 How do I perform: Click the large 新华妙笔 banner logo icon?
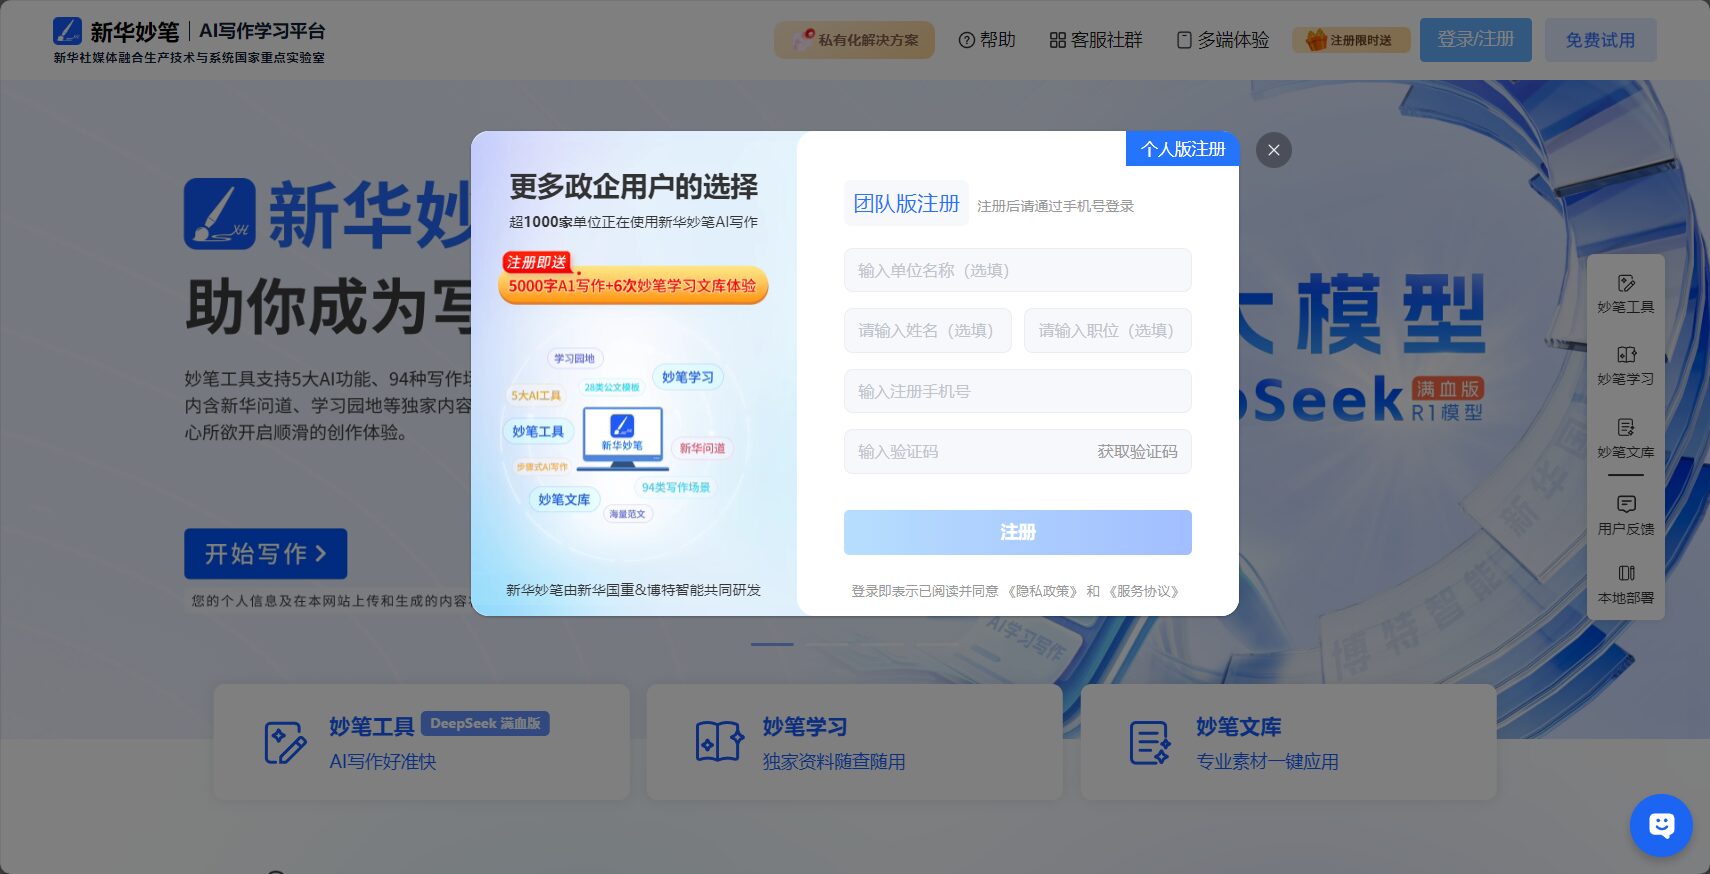tap(219, 213)
